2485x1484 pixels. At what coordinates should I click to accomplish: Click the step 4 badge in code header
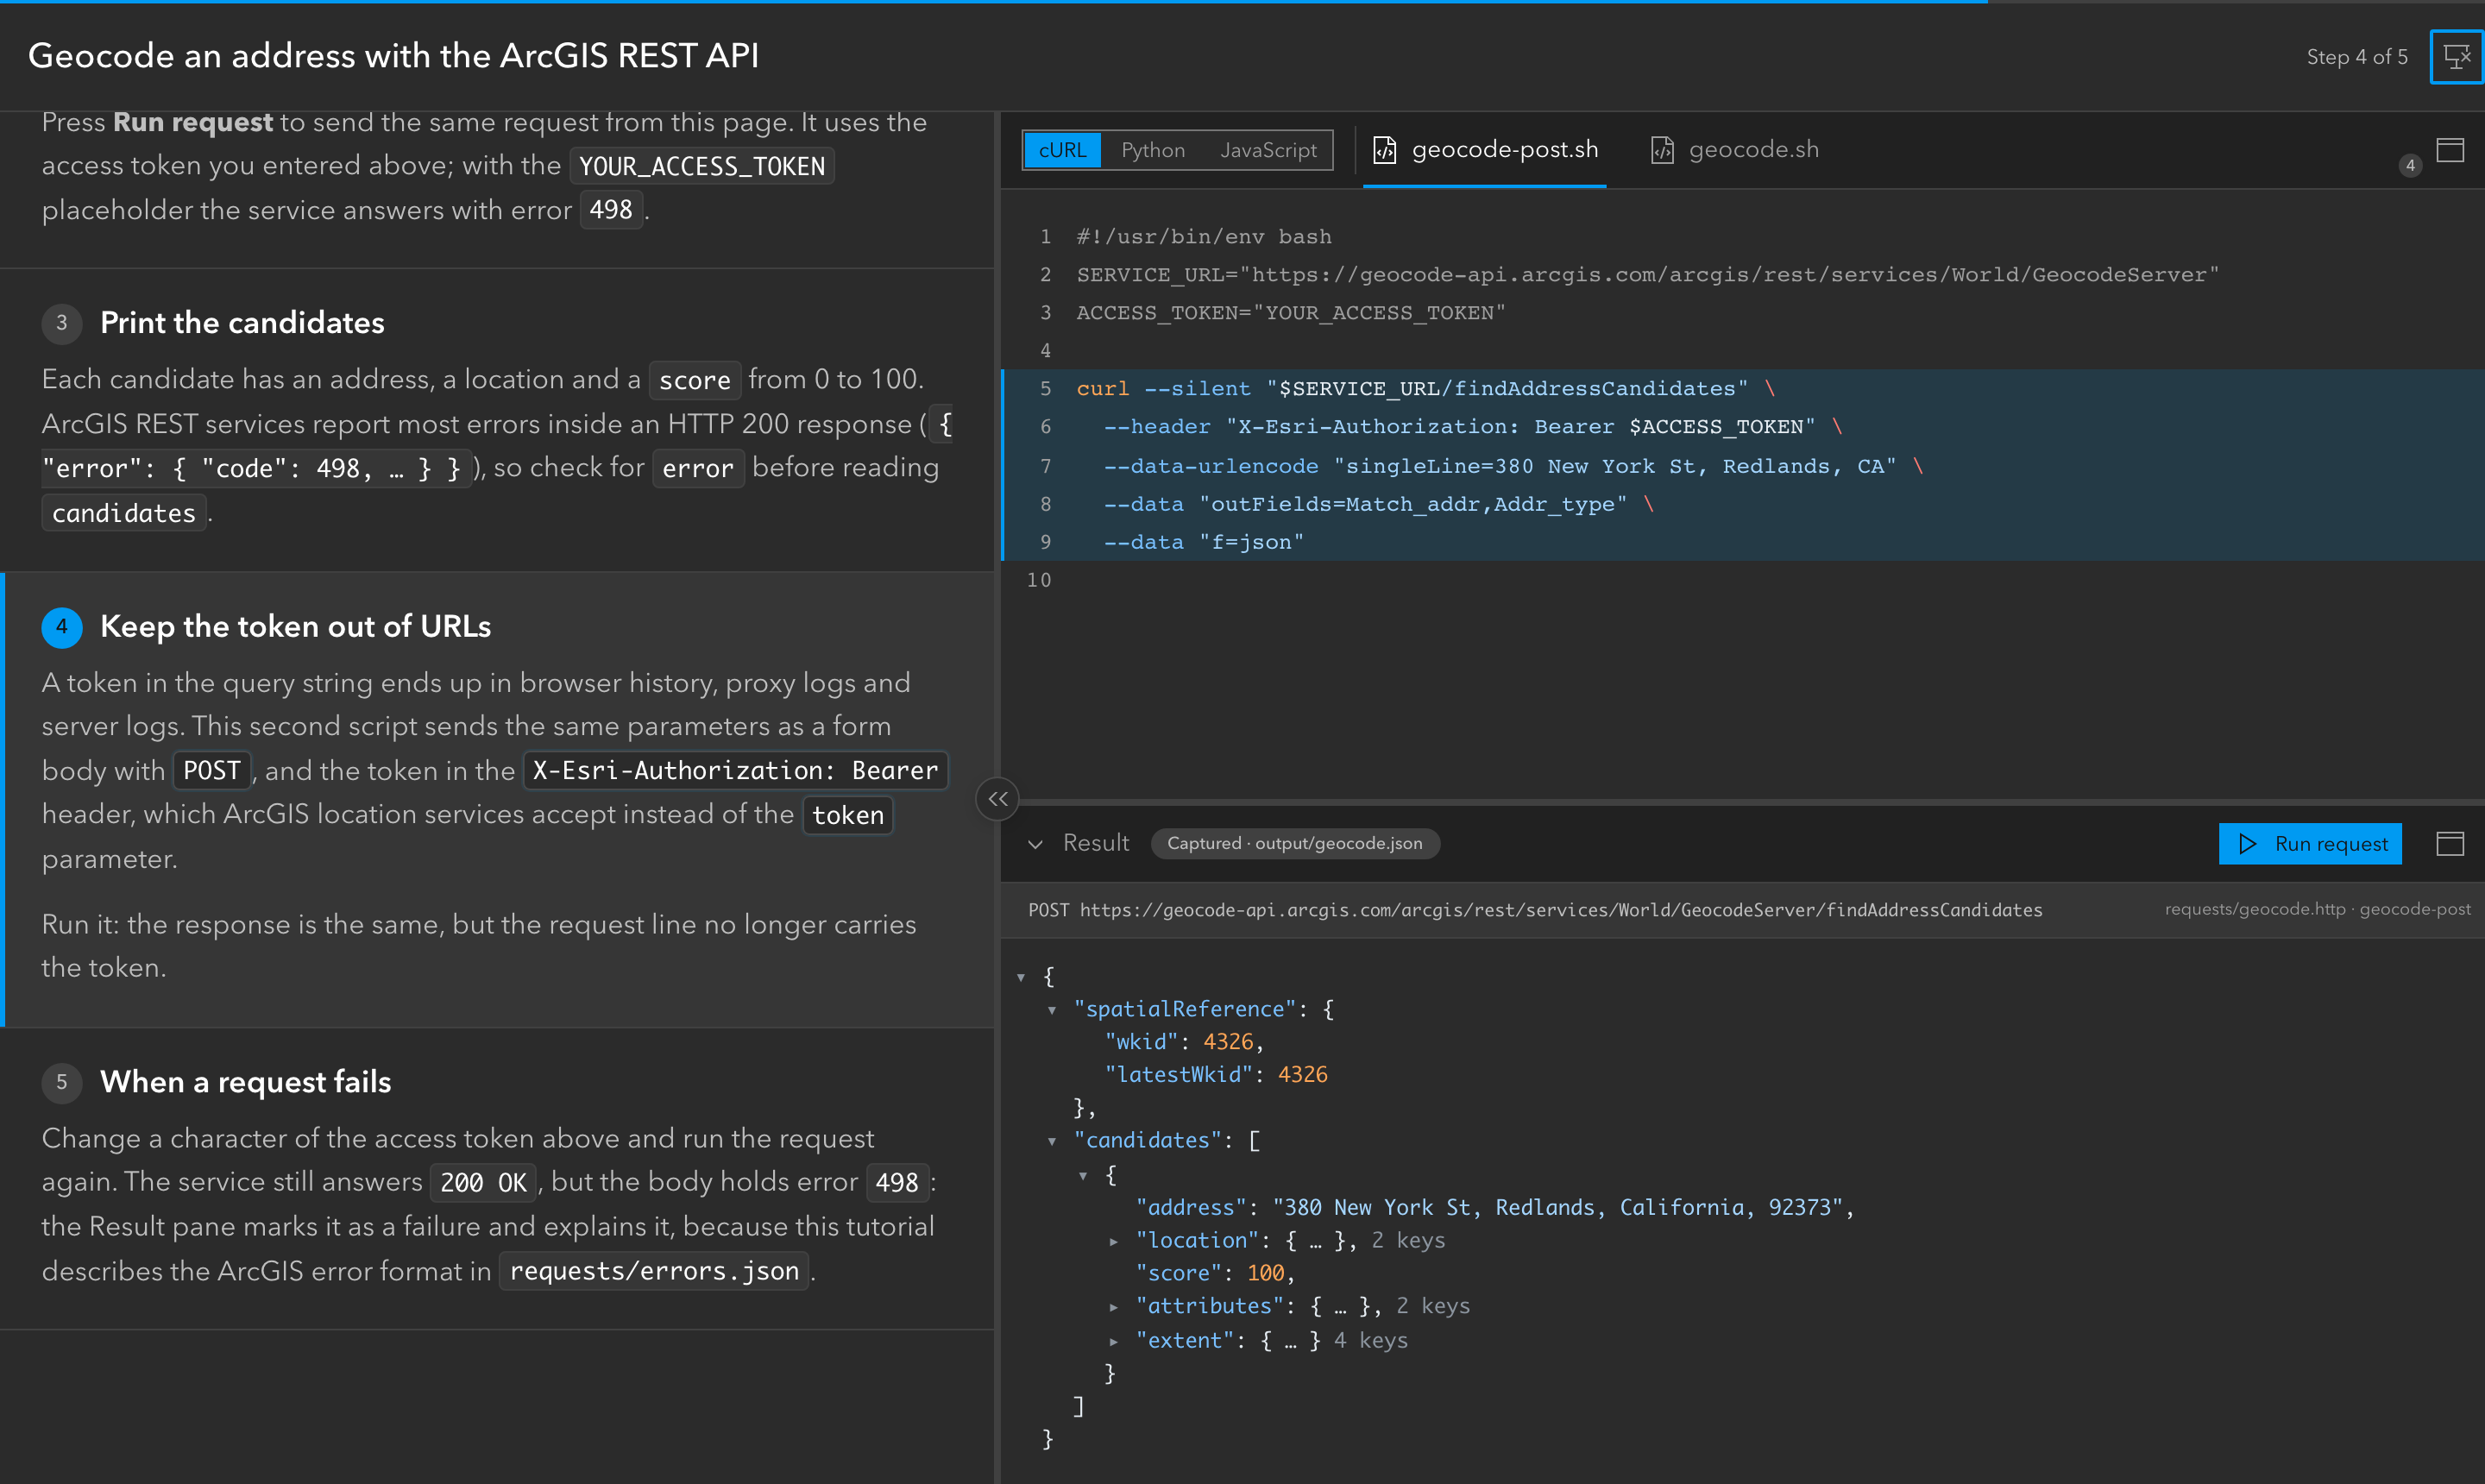coord(2410,165)
